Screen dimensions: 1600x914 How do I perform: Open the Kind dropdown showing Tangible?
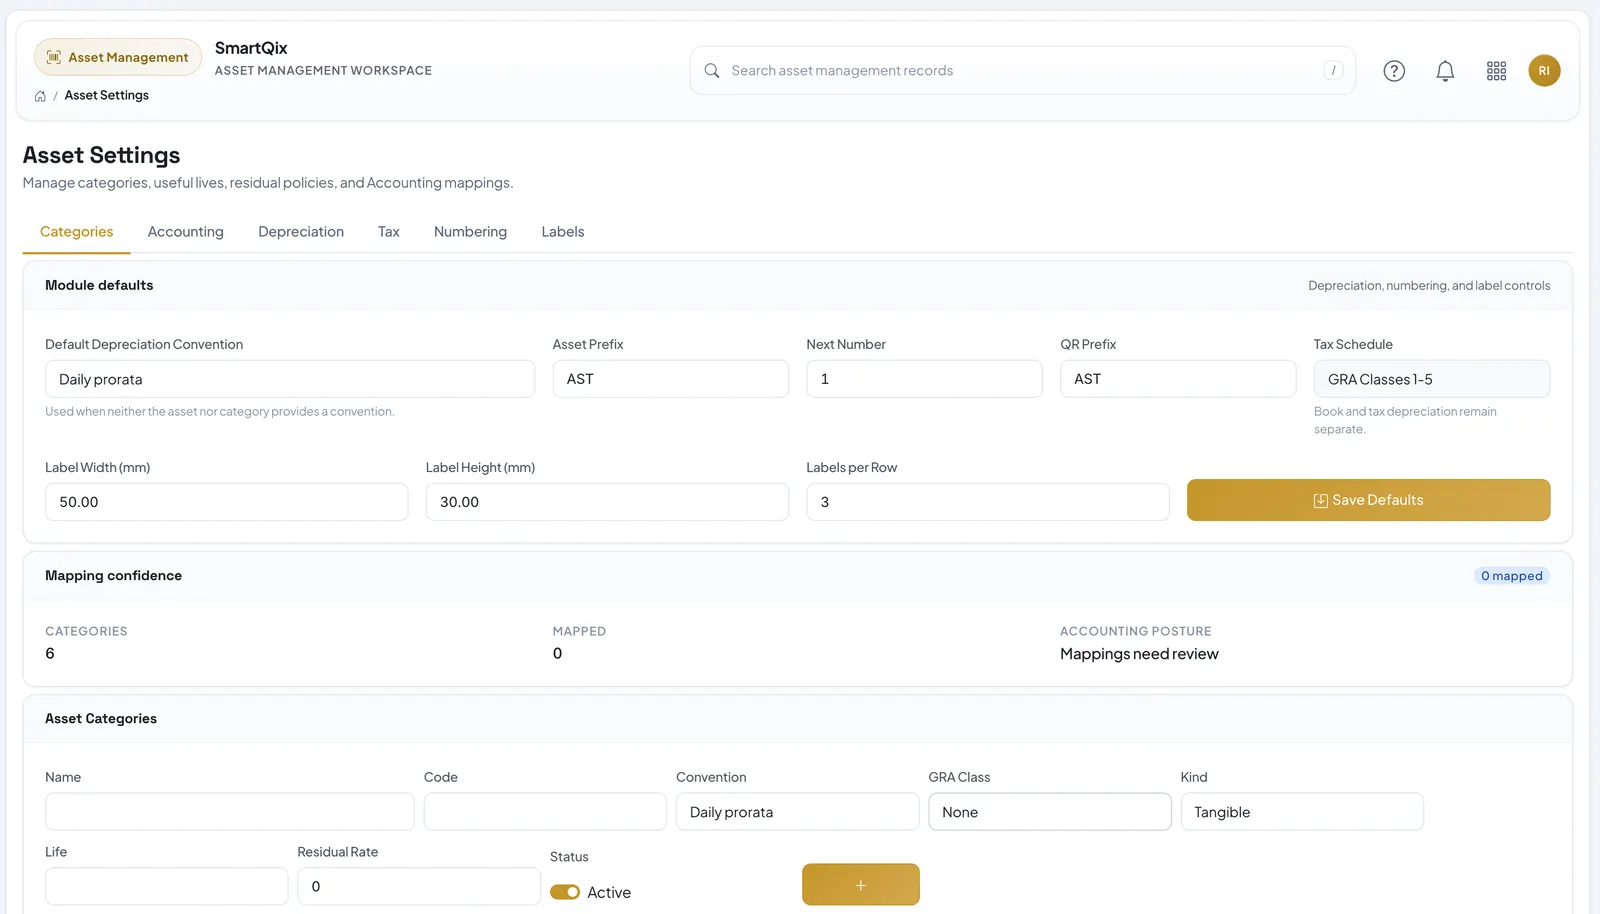coord(1302,812)
